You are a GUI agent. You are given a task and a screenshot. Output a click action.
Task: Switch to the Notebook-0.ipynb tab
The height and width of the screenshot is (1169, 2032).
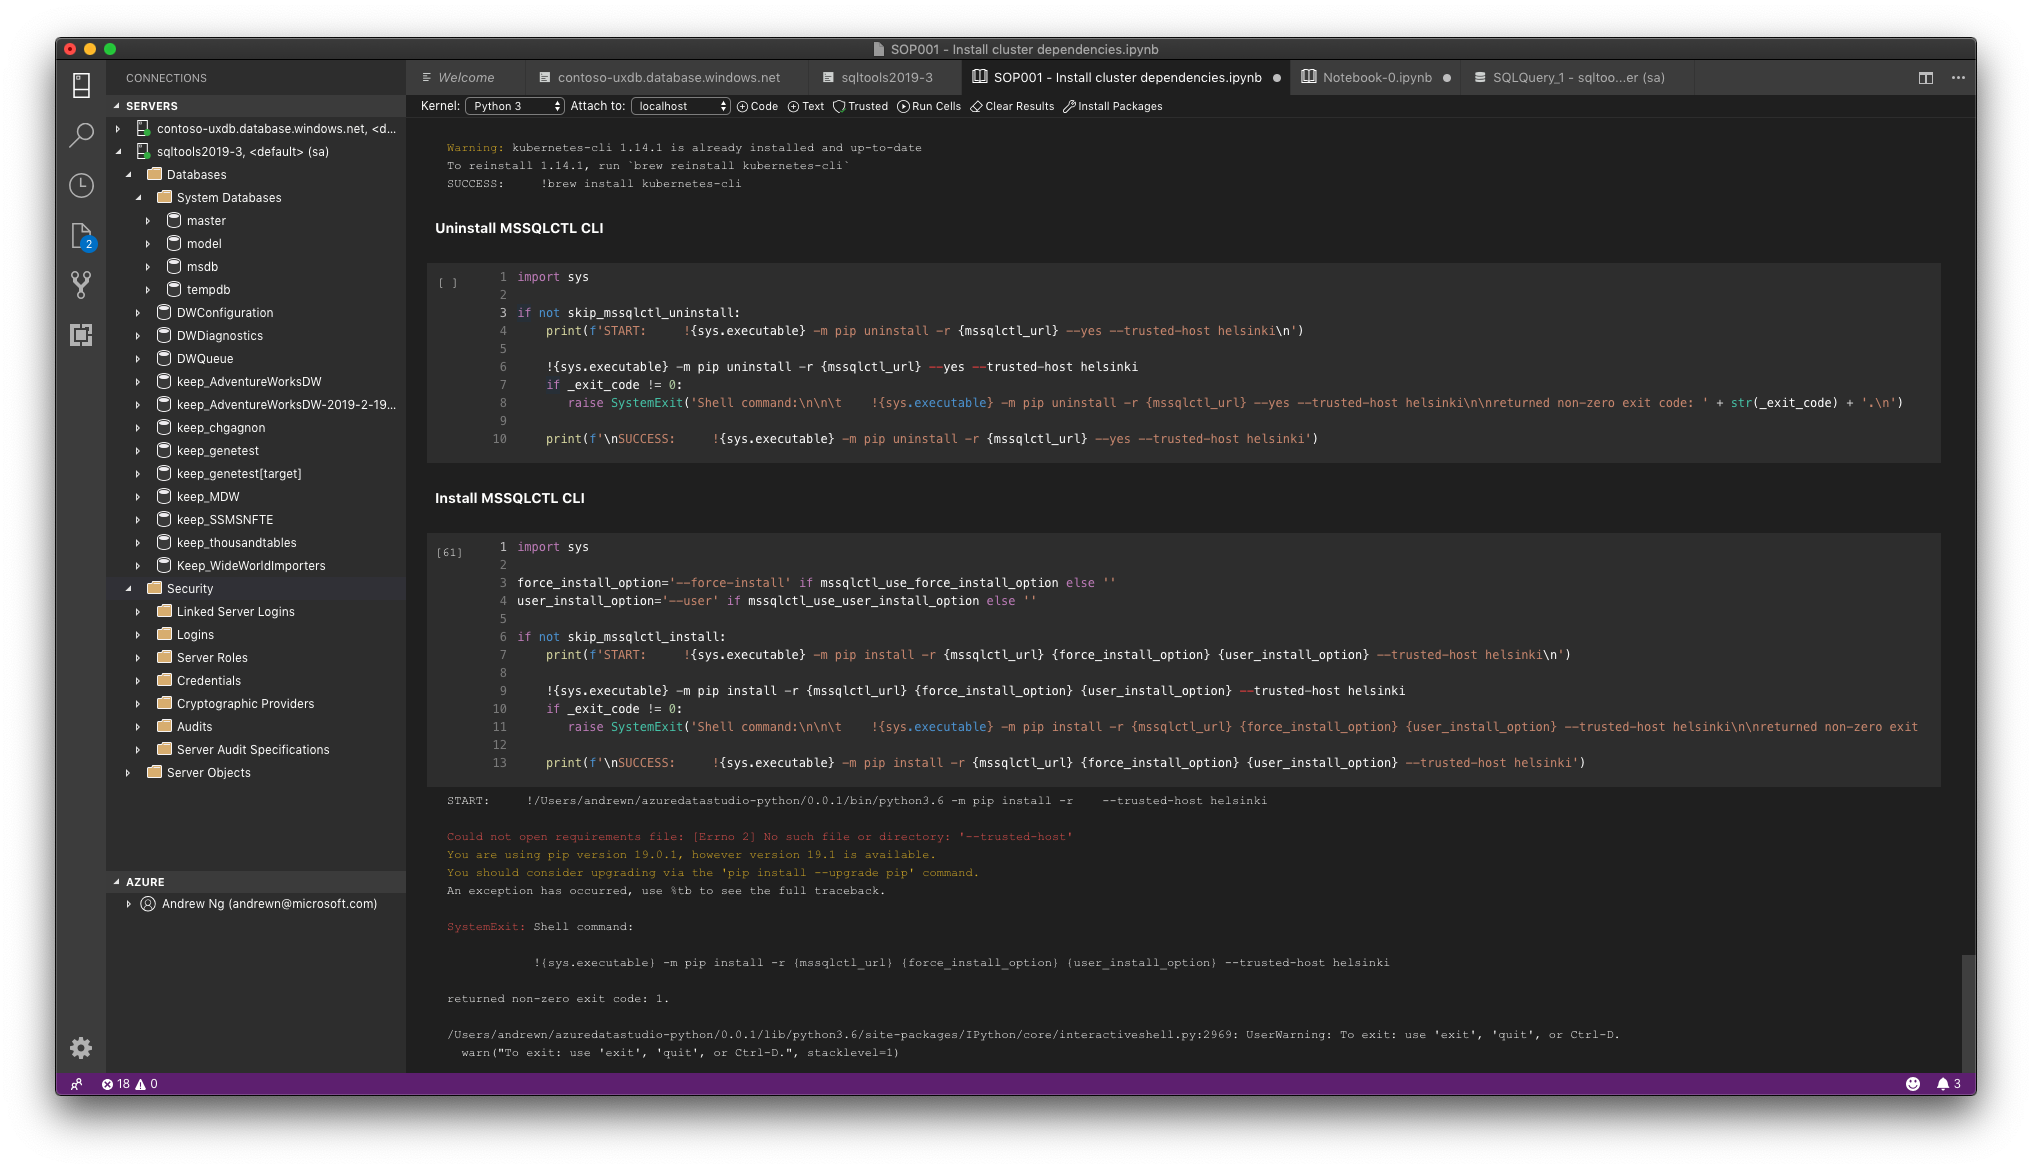[1376, 78]
